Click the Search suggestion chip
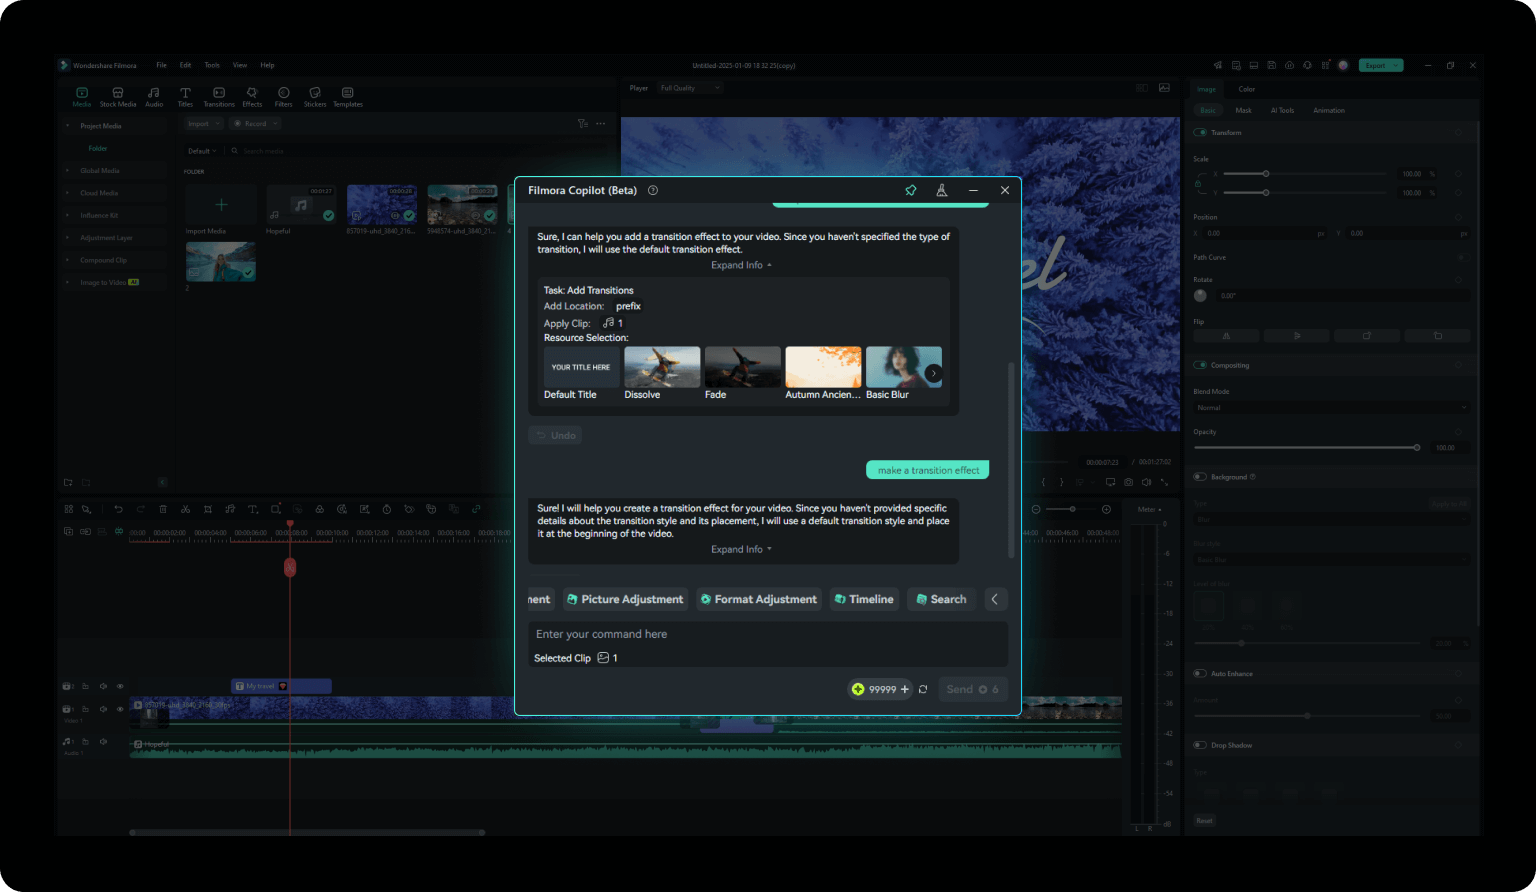 pyautogui.click(x=941, y=599)
